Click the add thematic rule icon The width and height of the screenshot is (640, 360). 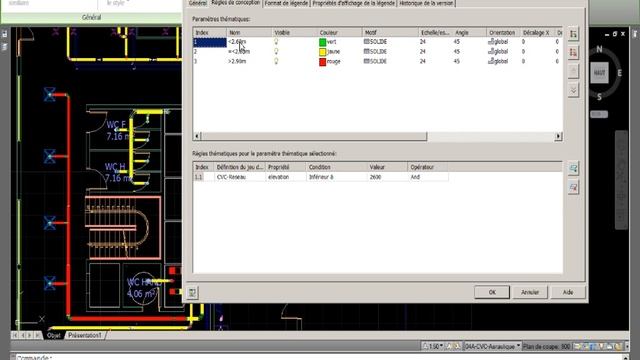point(573,168)
